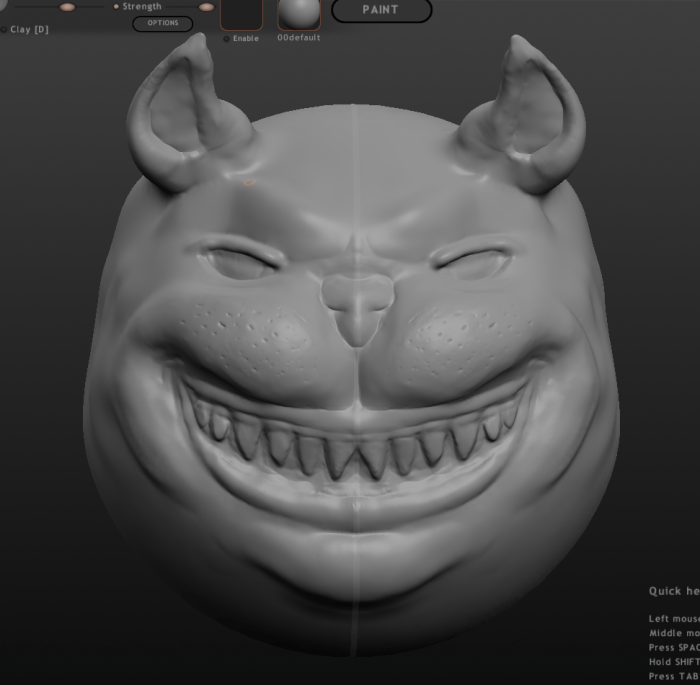Click the Strength label text
The width and height of the screenshot is (700, 685).
coord(142,7)
